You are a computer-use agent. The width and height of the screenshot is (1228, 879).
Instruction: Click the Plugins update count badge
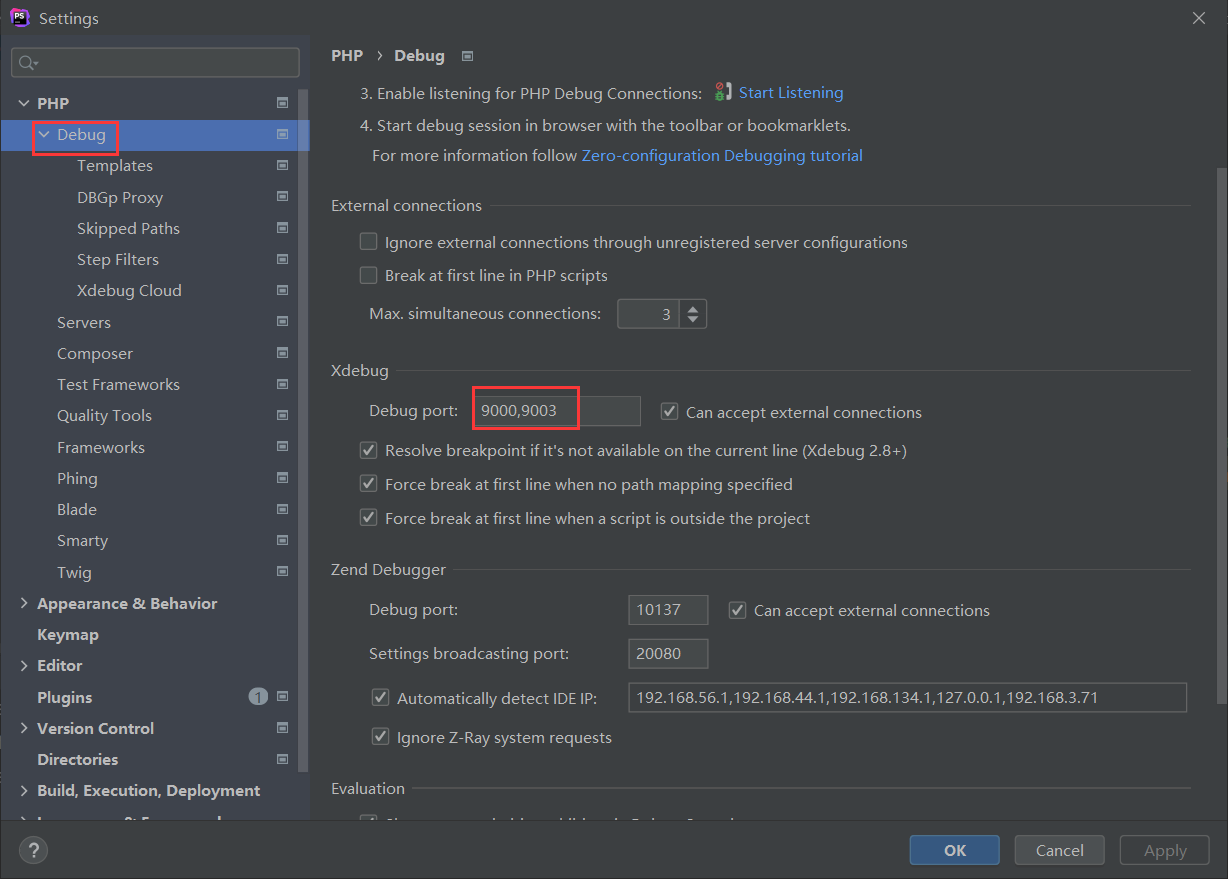coord(258,697)
